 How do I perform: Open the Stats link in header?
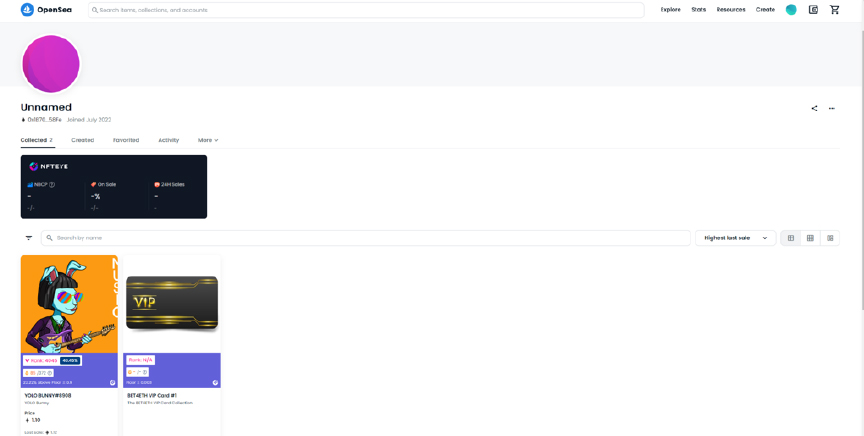click(699, 9)
